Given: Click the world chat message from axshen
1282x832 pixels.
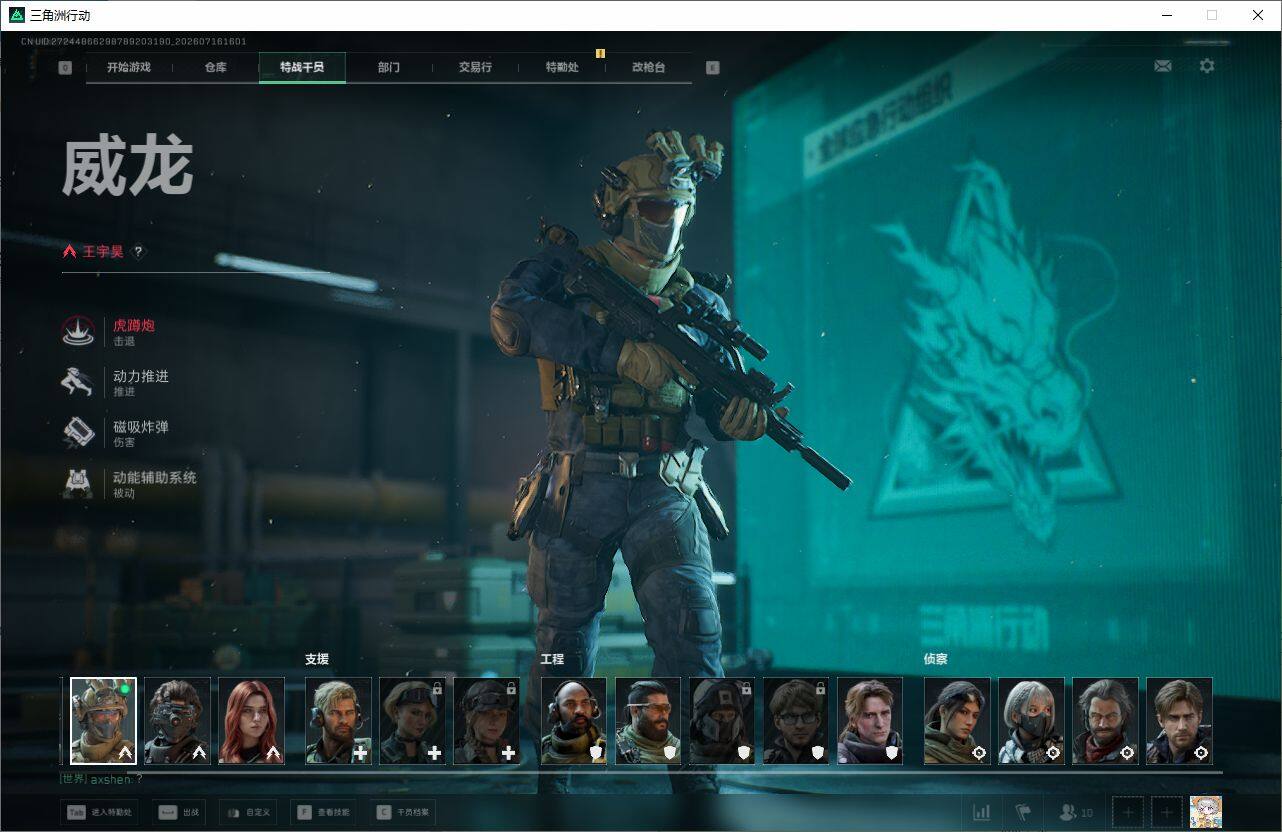Looking at the screenshot, I should pyautogui.click(x=102, y=778).
